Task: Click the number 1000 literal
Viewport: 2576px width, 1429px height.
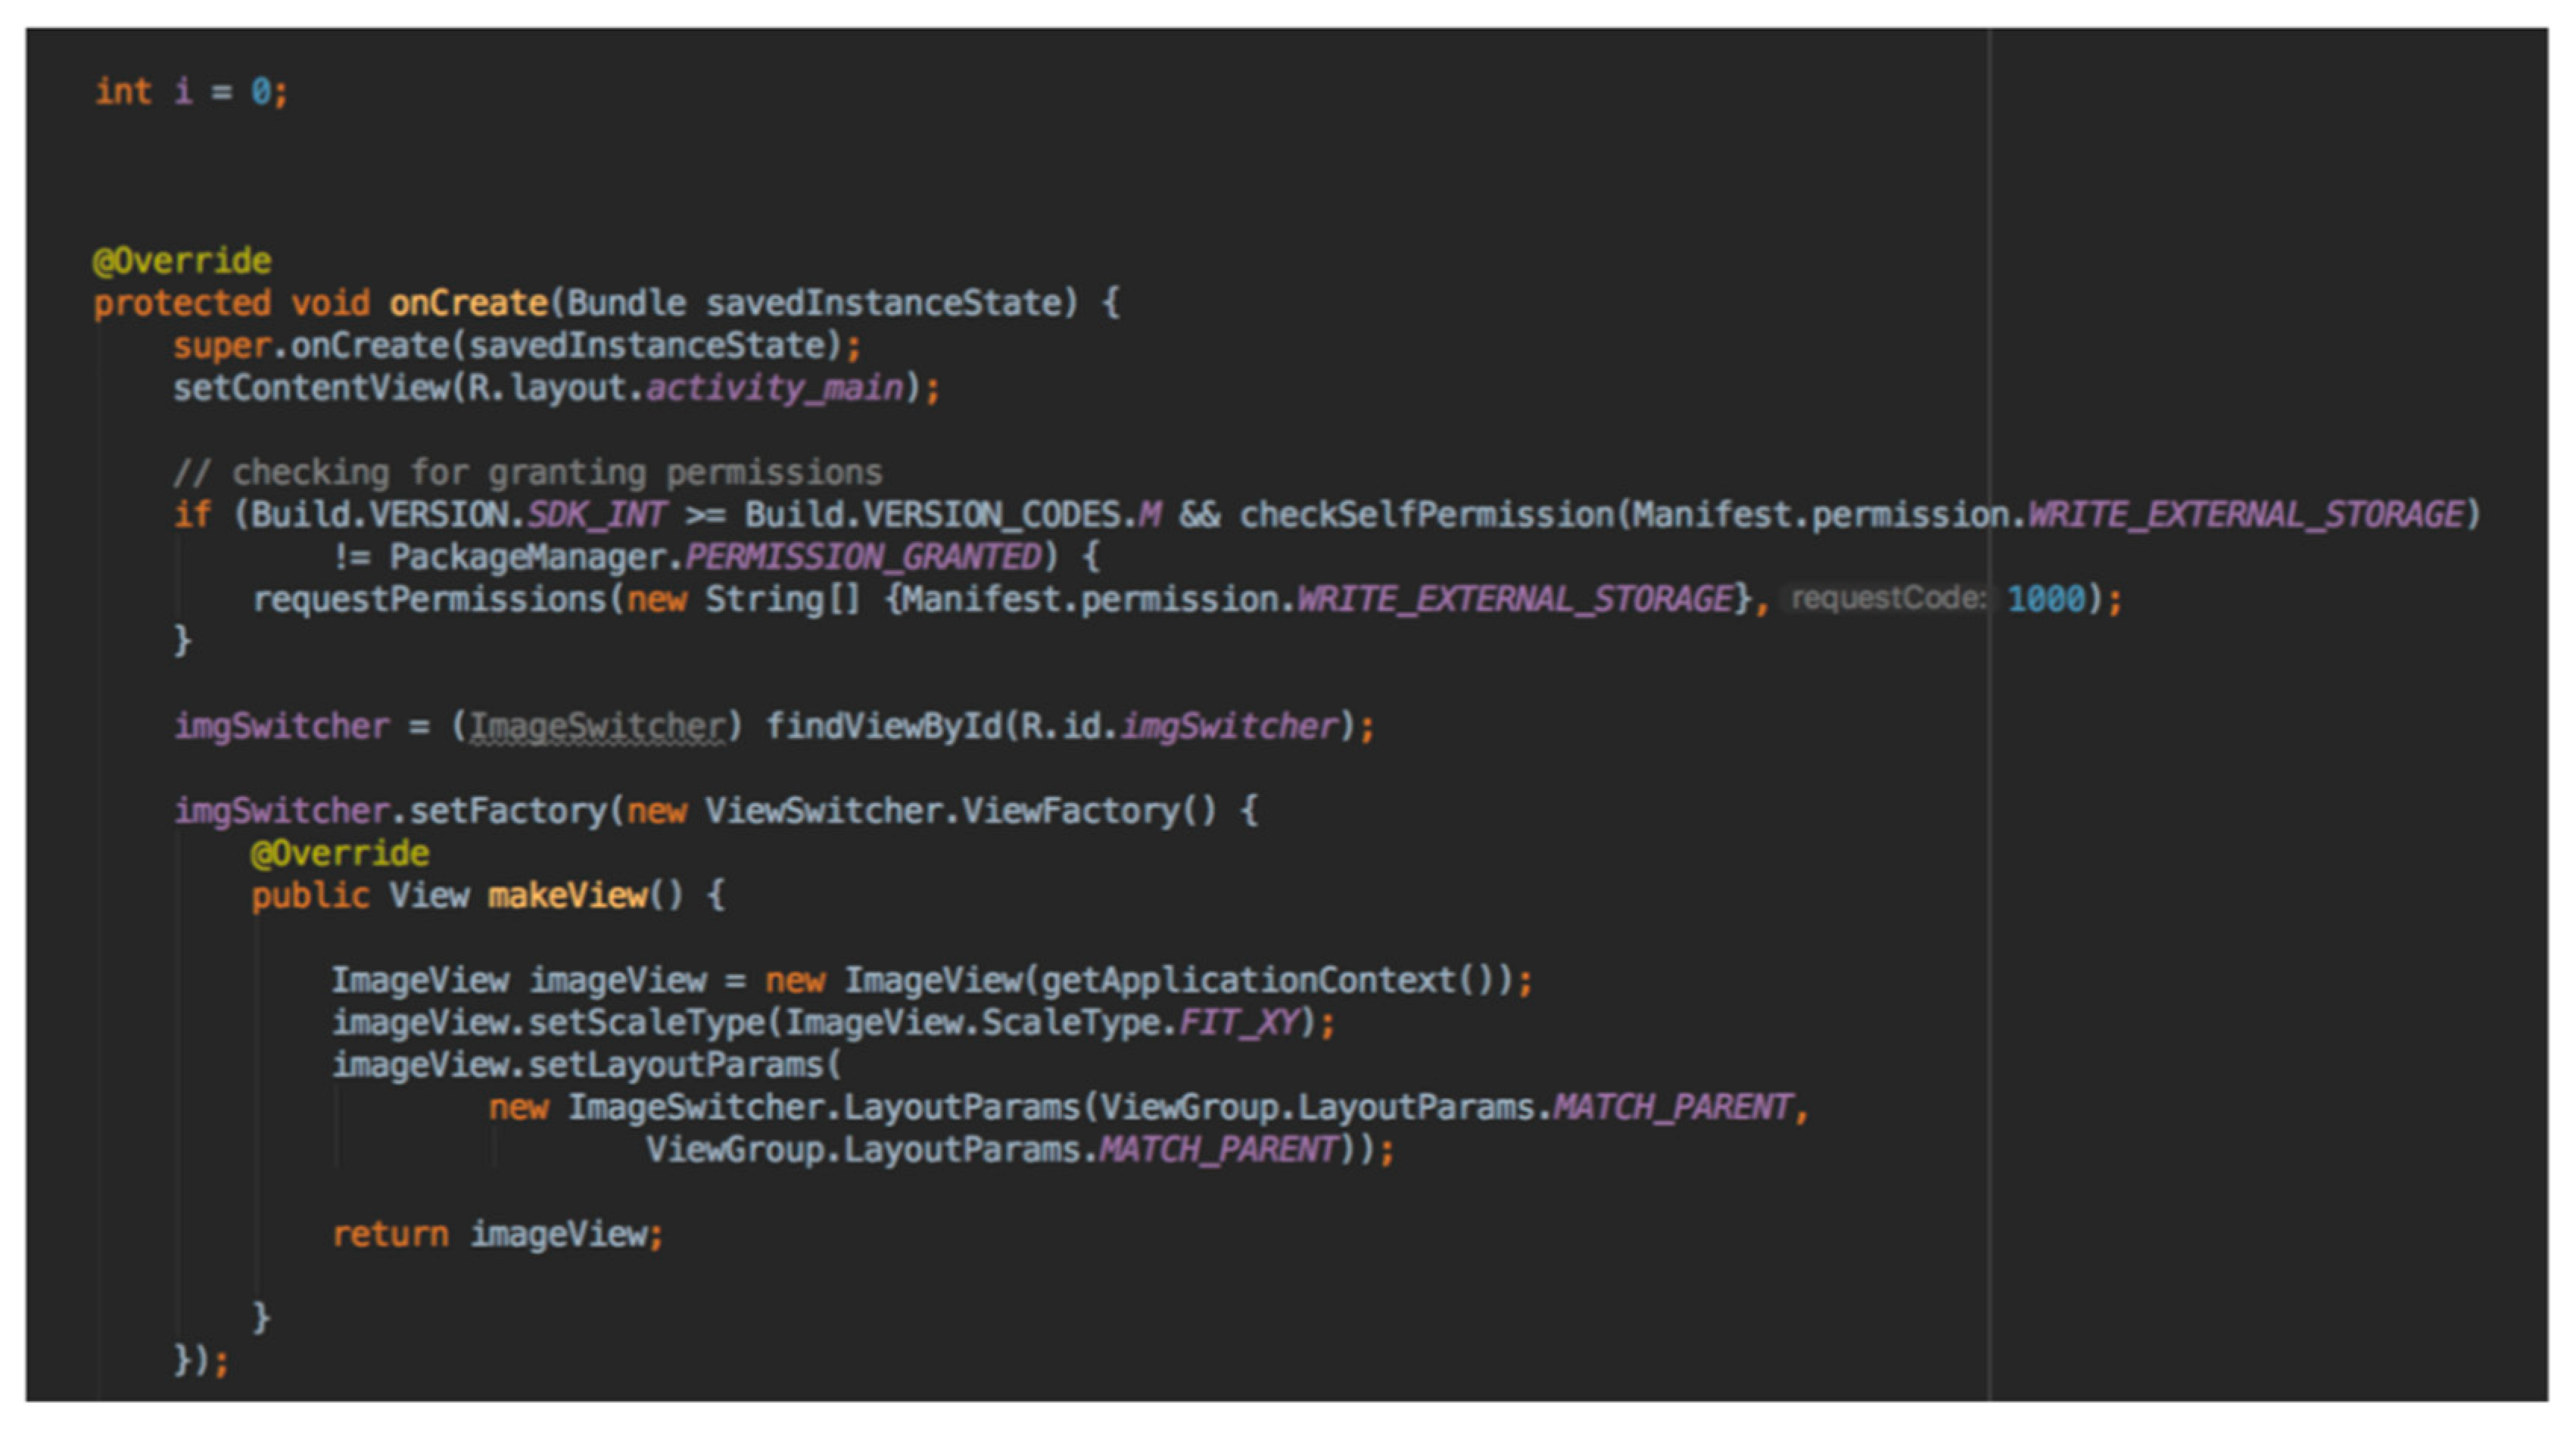Action: (x=2046, y=600)
